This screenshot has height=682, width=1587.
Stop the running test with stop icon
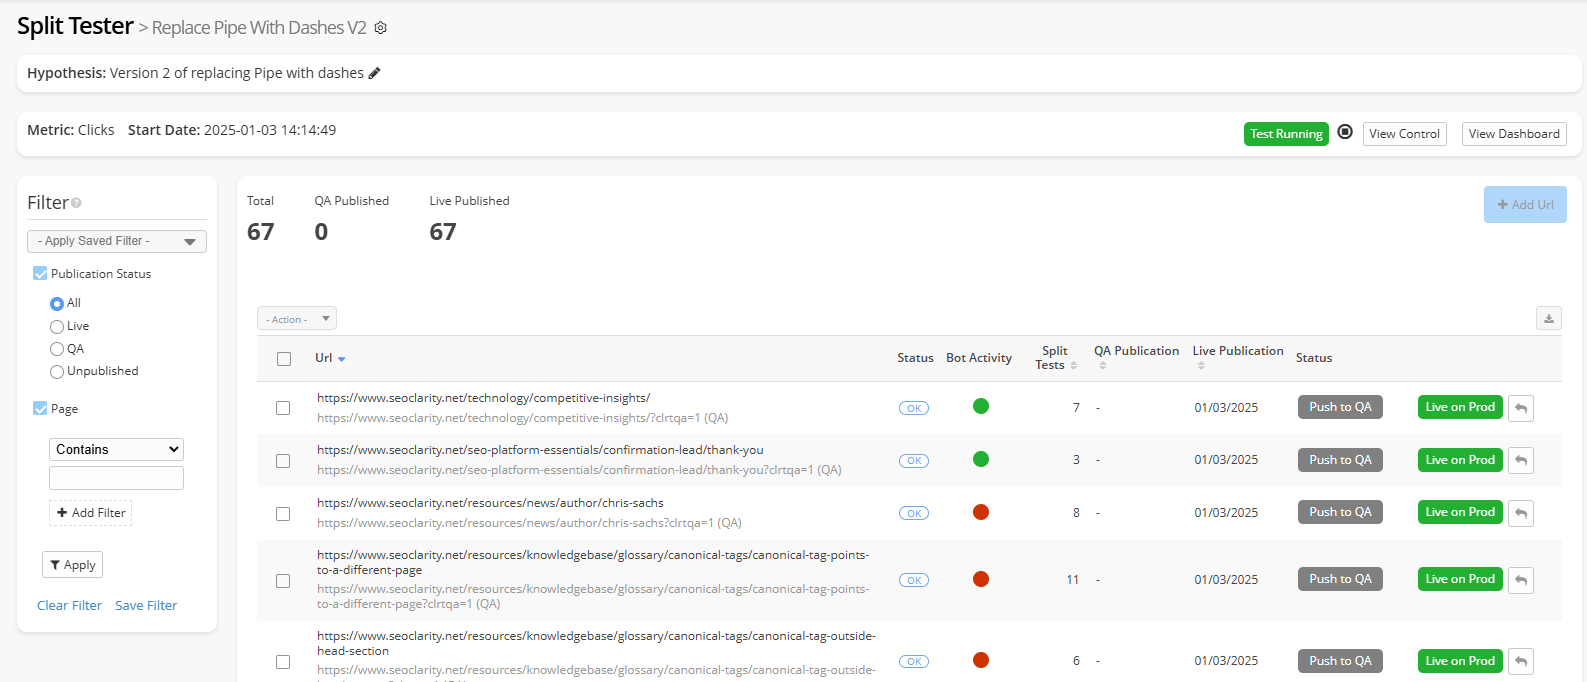pyautogui.click(x=1345, y=132)
